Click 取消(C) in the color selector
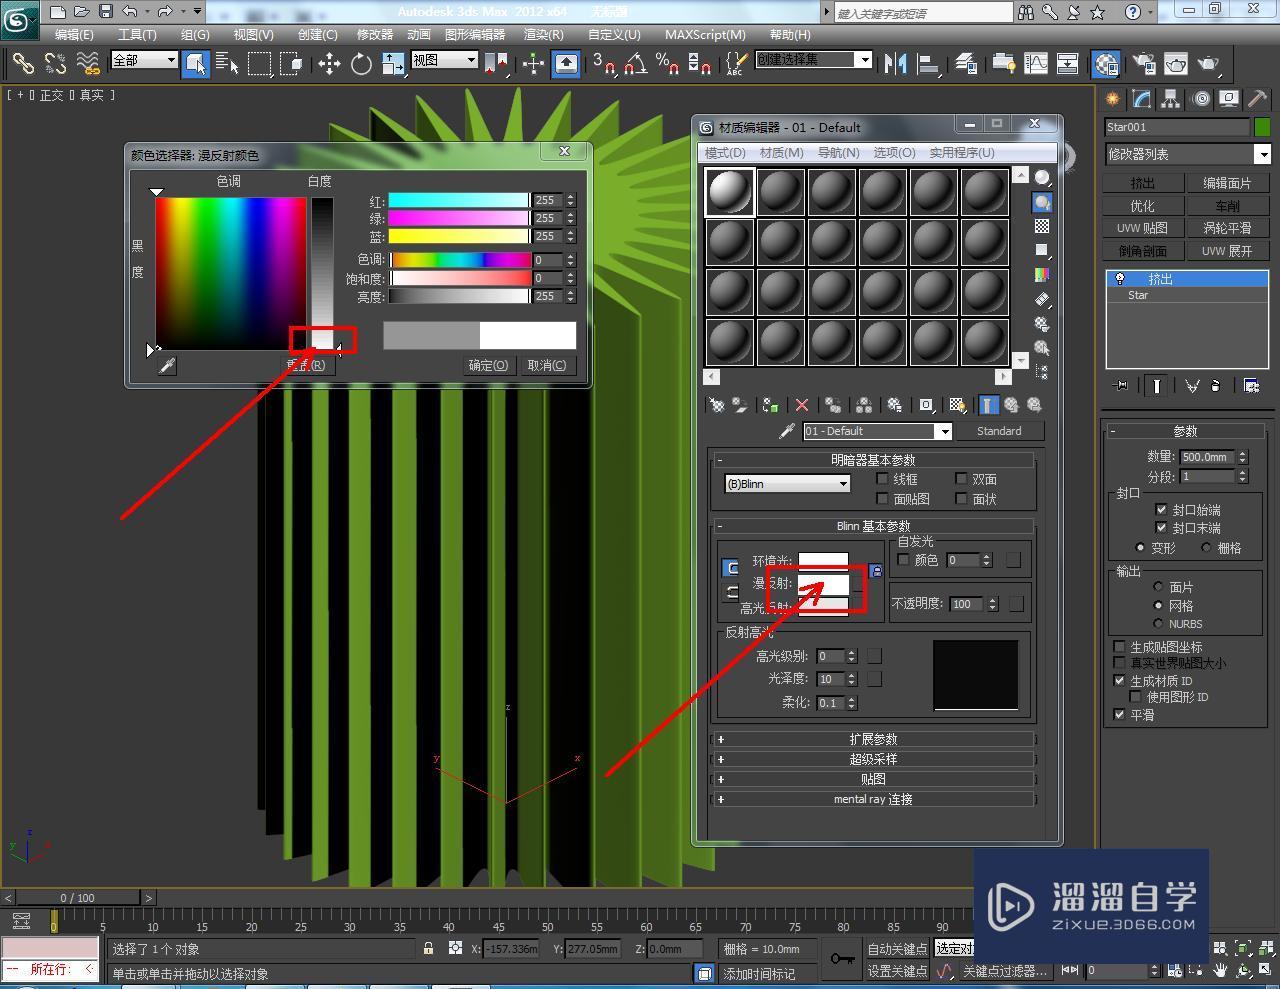The width and height of the screenshot is (1280, 989). click(547, 365)
